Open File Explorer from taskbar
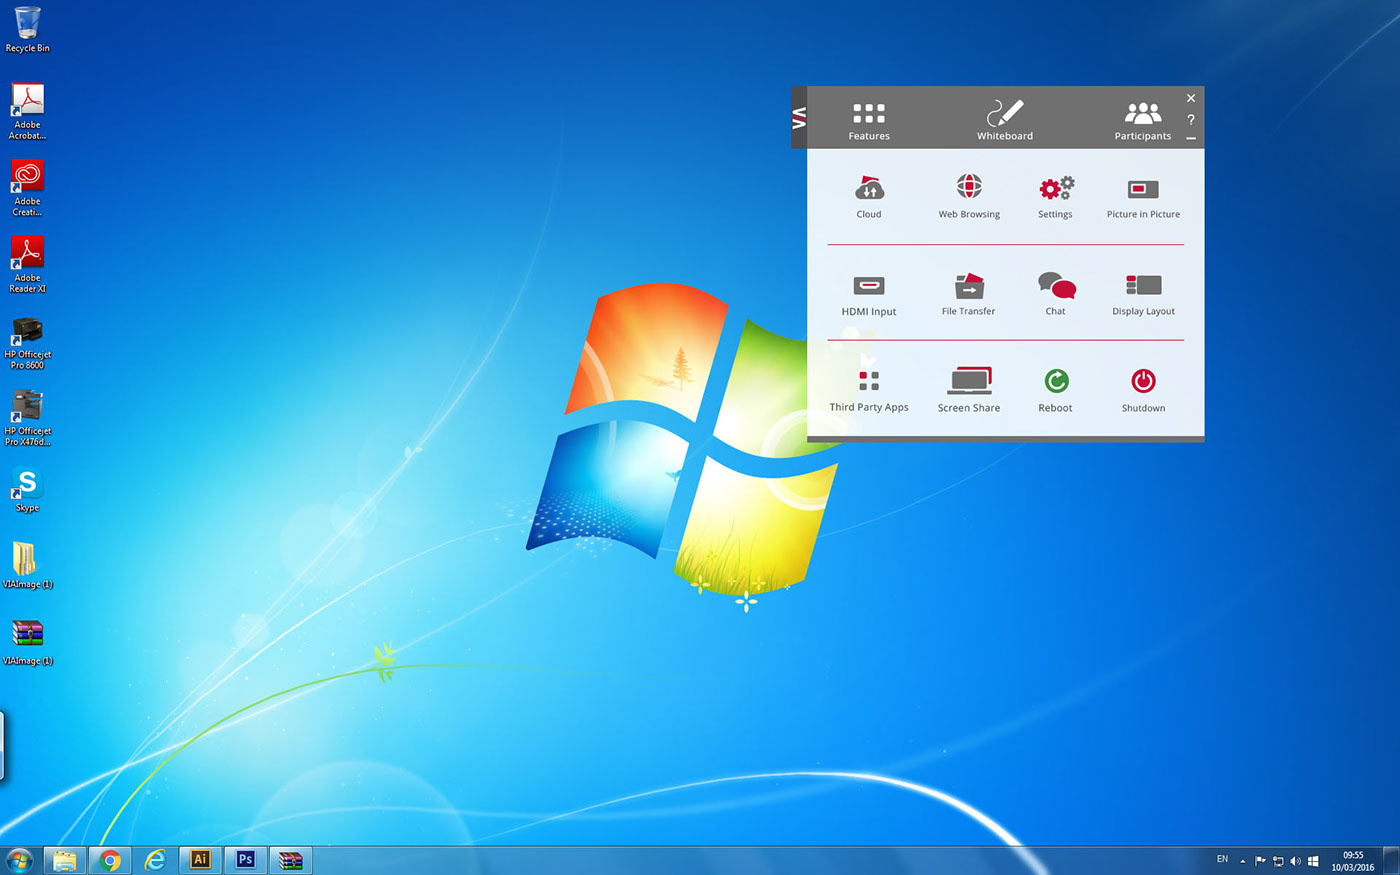 point(65,860)
